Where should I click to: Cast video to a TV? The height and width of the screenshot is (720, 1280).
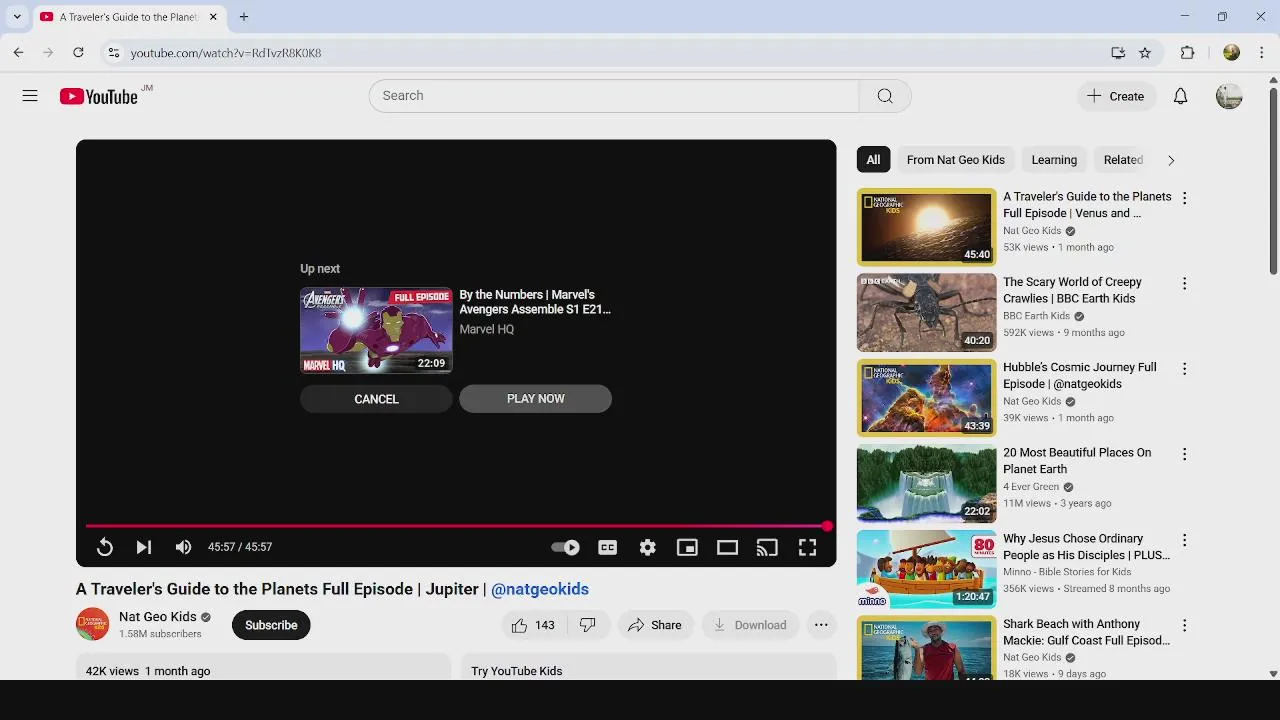point(767,547)
